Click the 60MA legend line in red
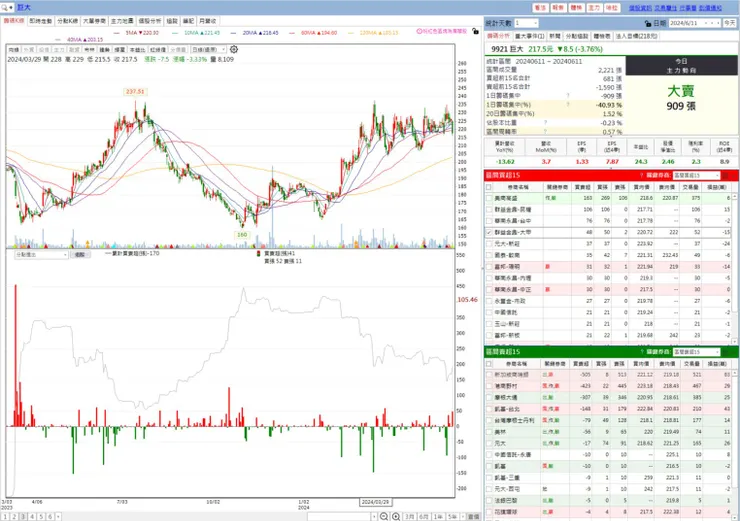740x521 pixels. [313, 33]
